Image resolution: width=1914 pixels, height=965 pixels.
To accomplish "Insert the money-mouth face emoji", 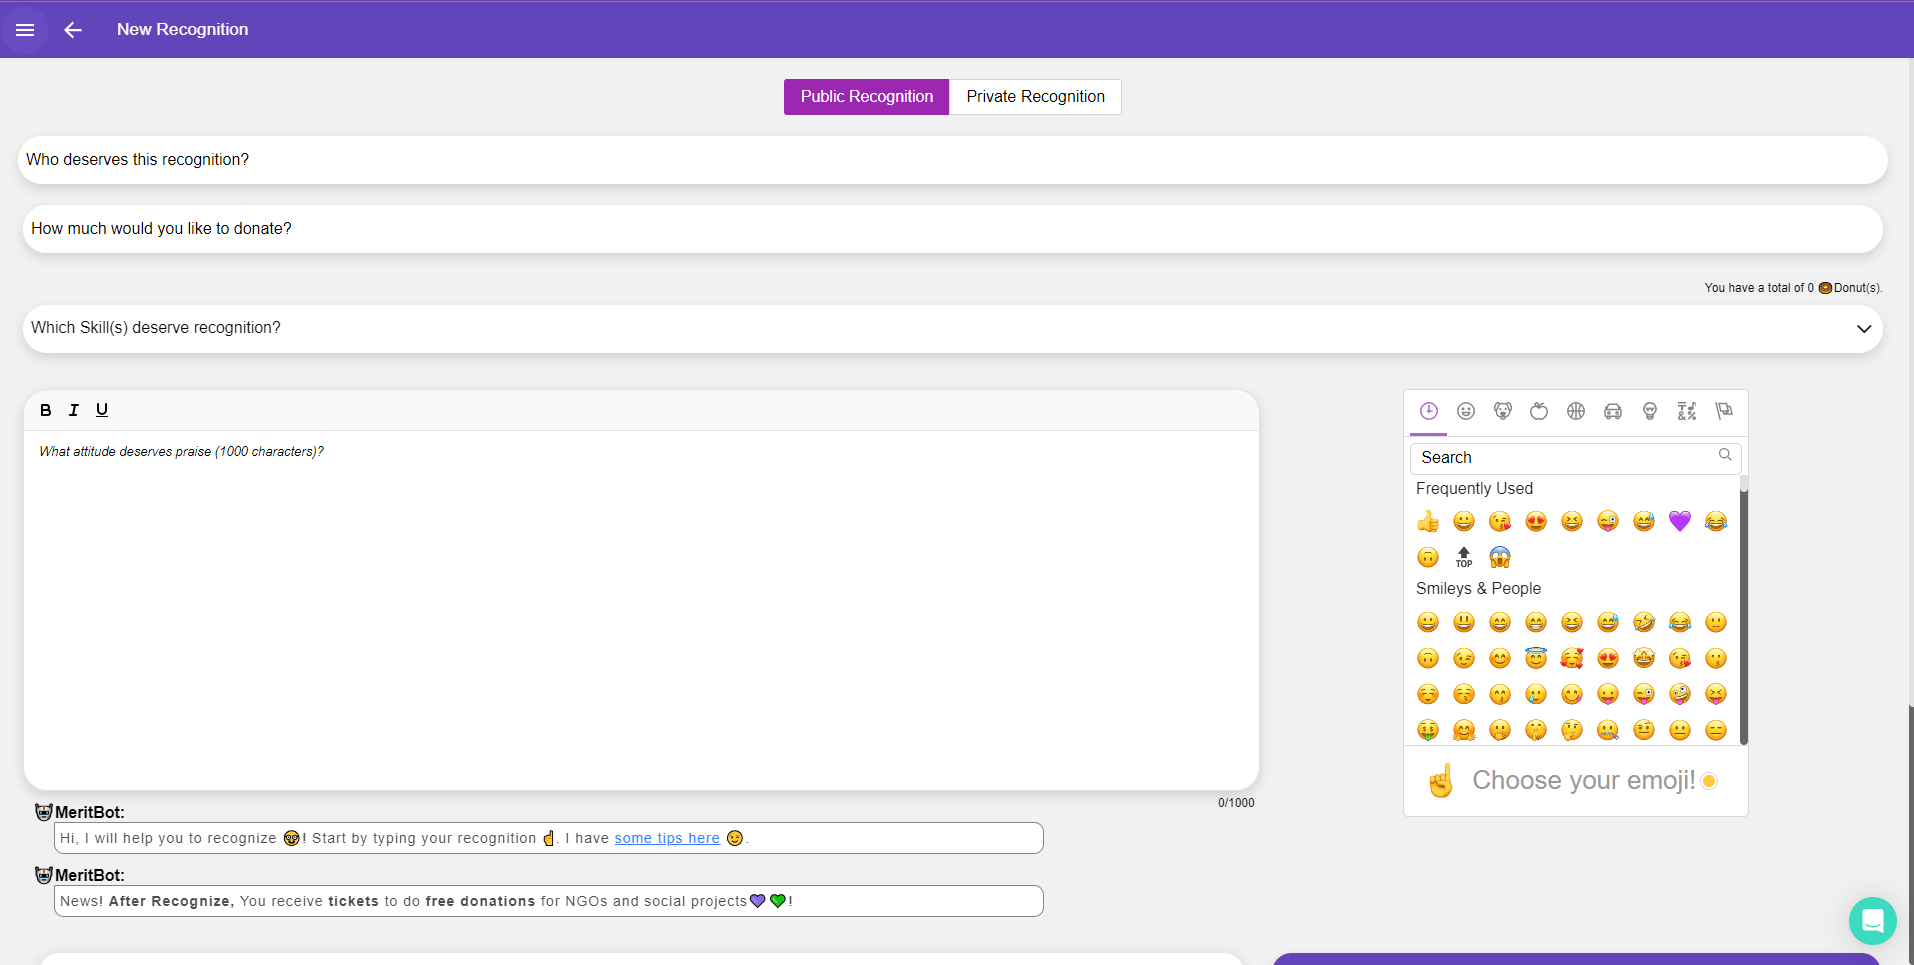I will point(1428,730).
